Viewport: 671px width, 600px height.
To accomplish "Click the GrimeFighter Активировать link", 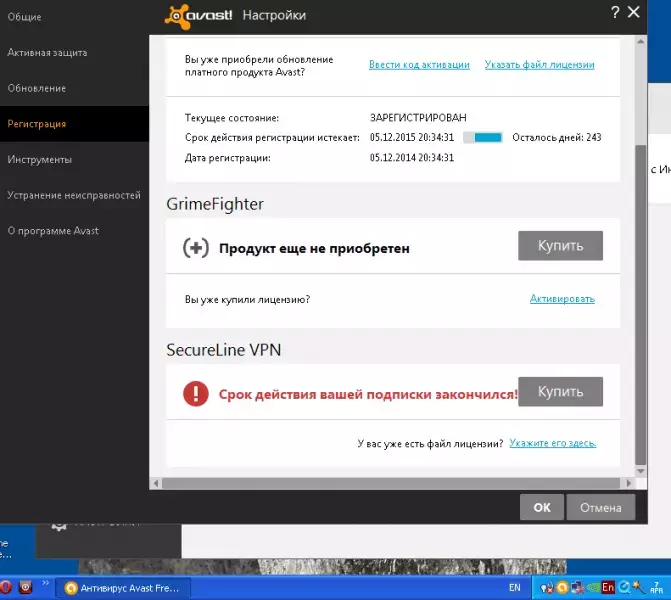I will point(562,299).
